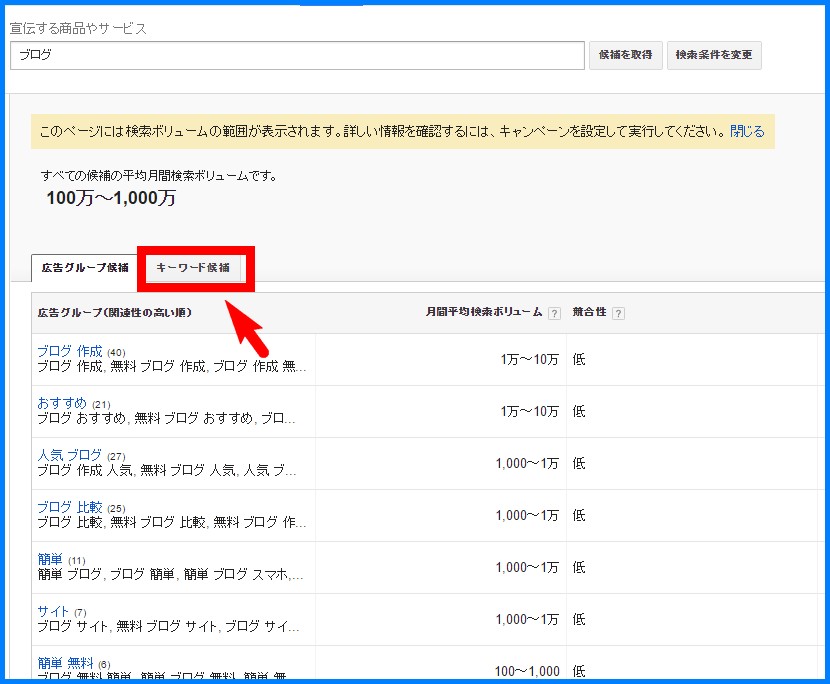Viewport: 830px width, 684px height.
Task: Click the product search field containing ブログ
Action: [297, 56]
